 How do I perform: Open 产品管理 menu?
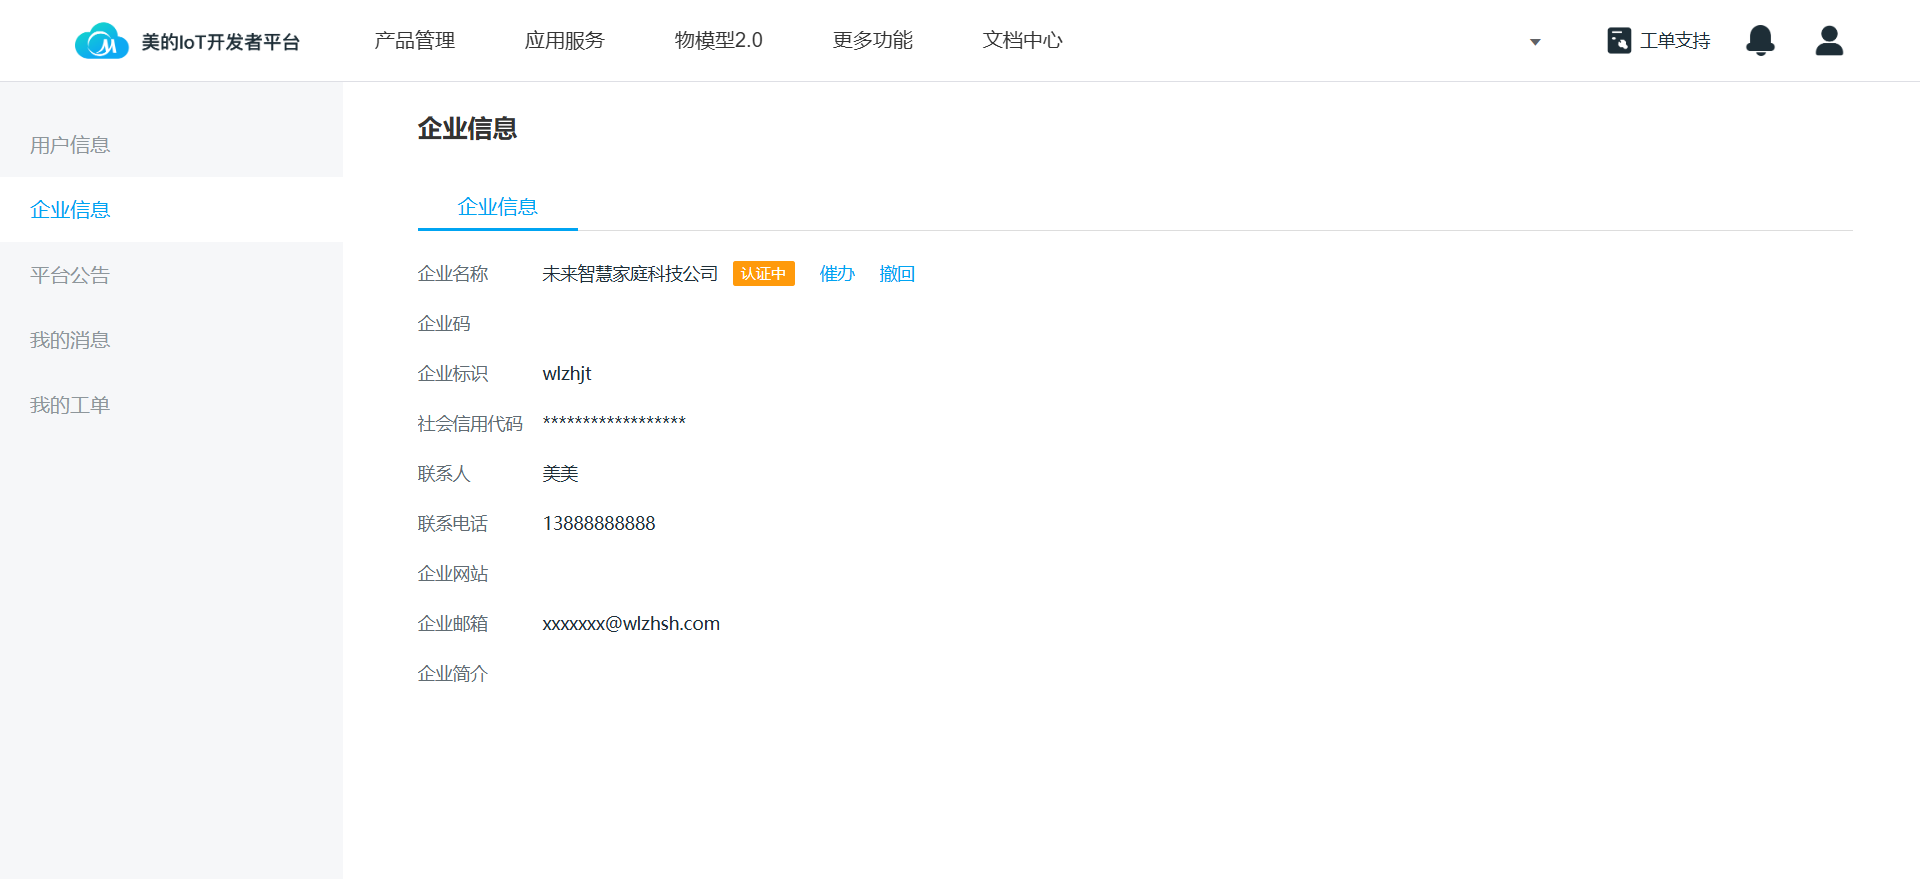pos(414,41)
